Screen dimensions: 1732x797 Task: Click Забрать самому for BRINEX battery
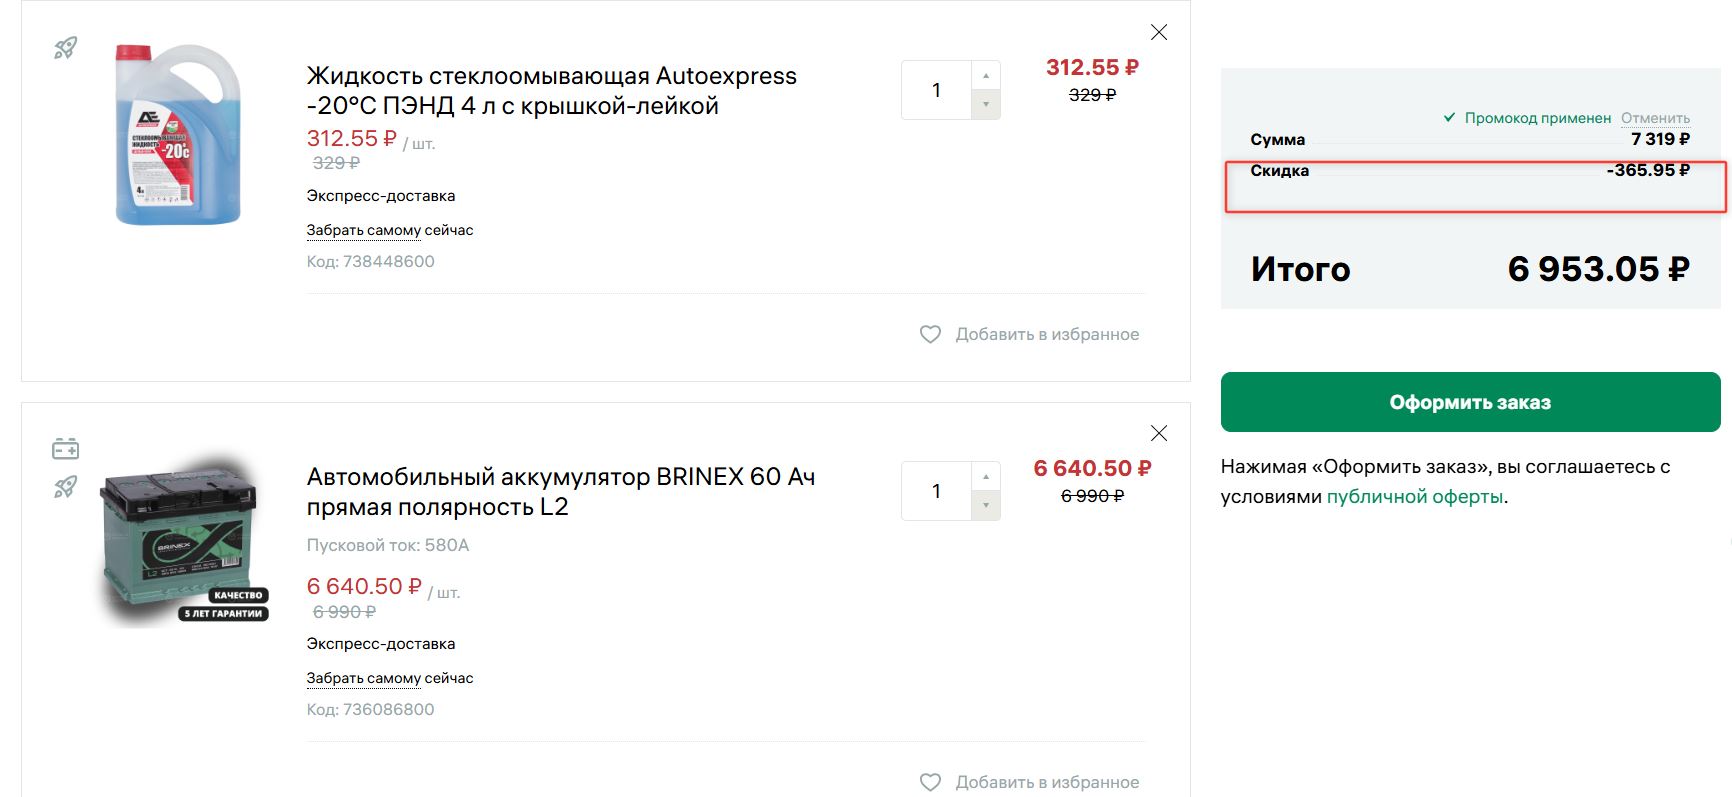(x=363, y=678)
